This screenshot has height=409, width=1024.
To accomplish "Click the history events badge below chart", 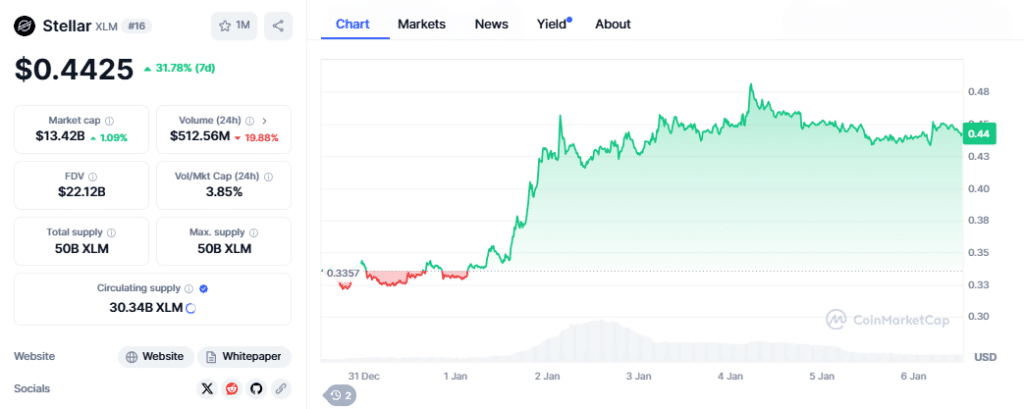I will 340,395.
